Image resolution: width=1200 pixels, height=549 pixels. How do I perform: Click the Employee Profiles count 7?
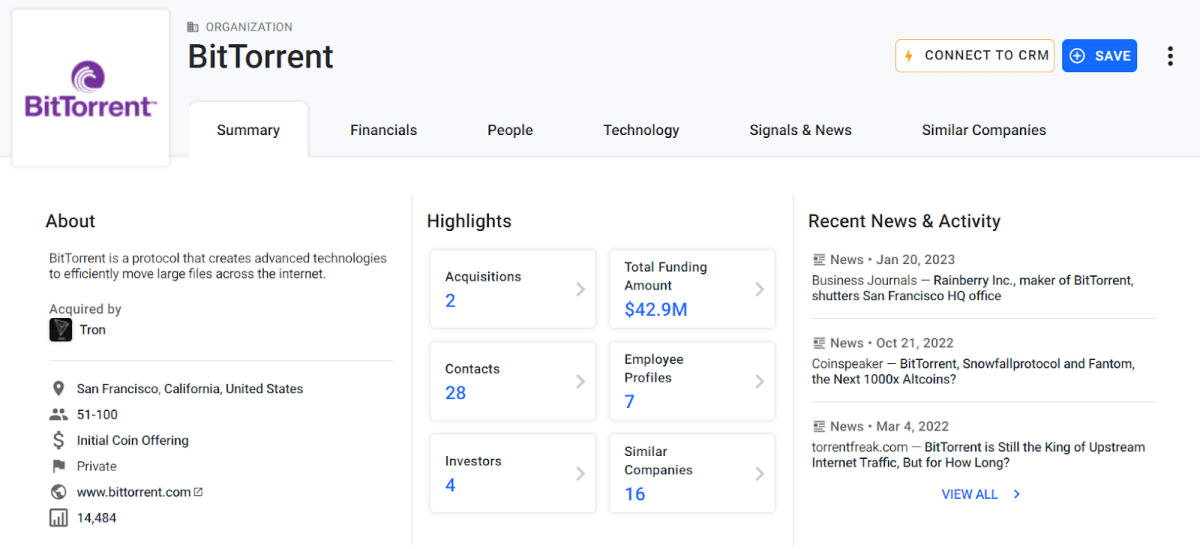point(630,402)
